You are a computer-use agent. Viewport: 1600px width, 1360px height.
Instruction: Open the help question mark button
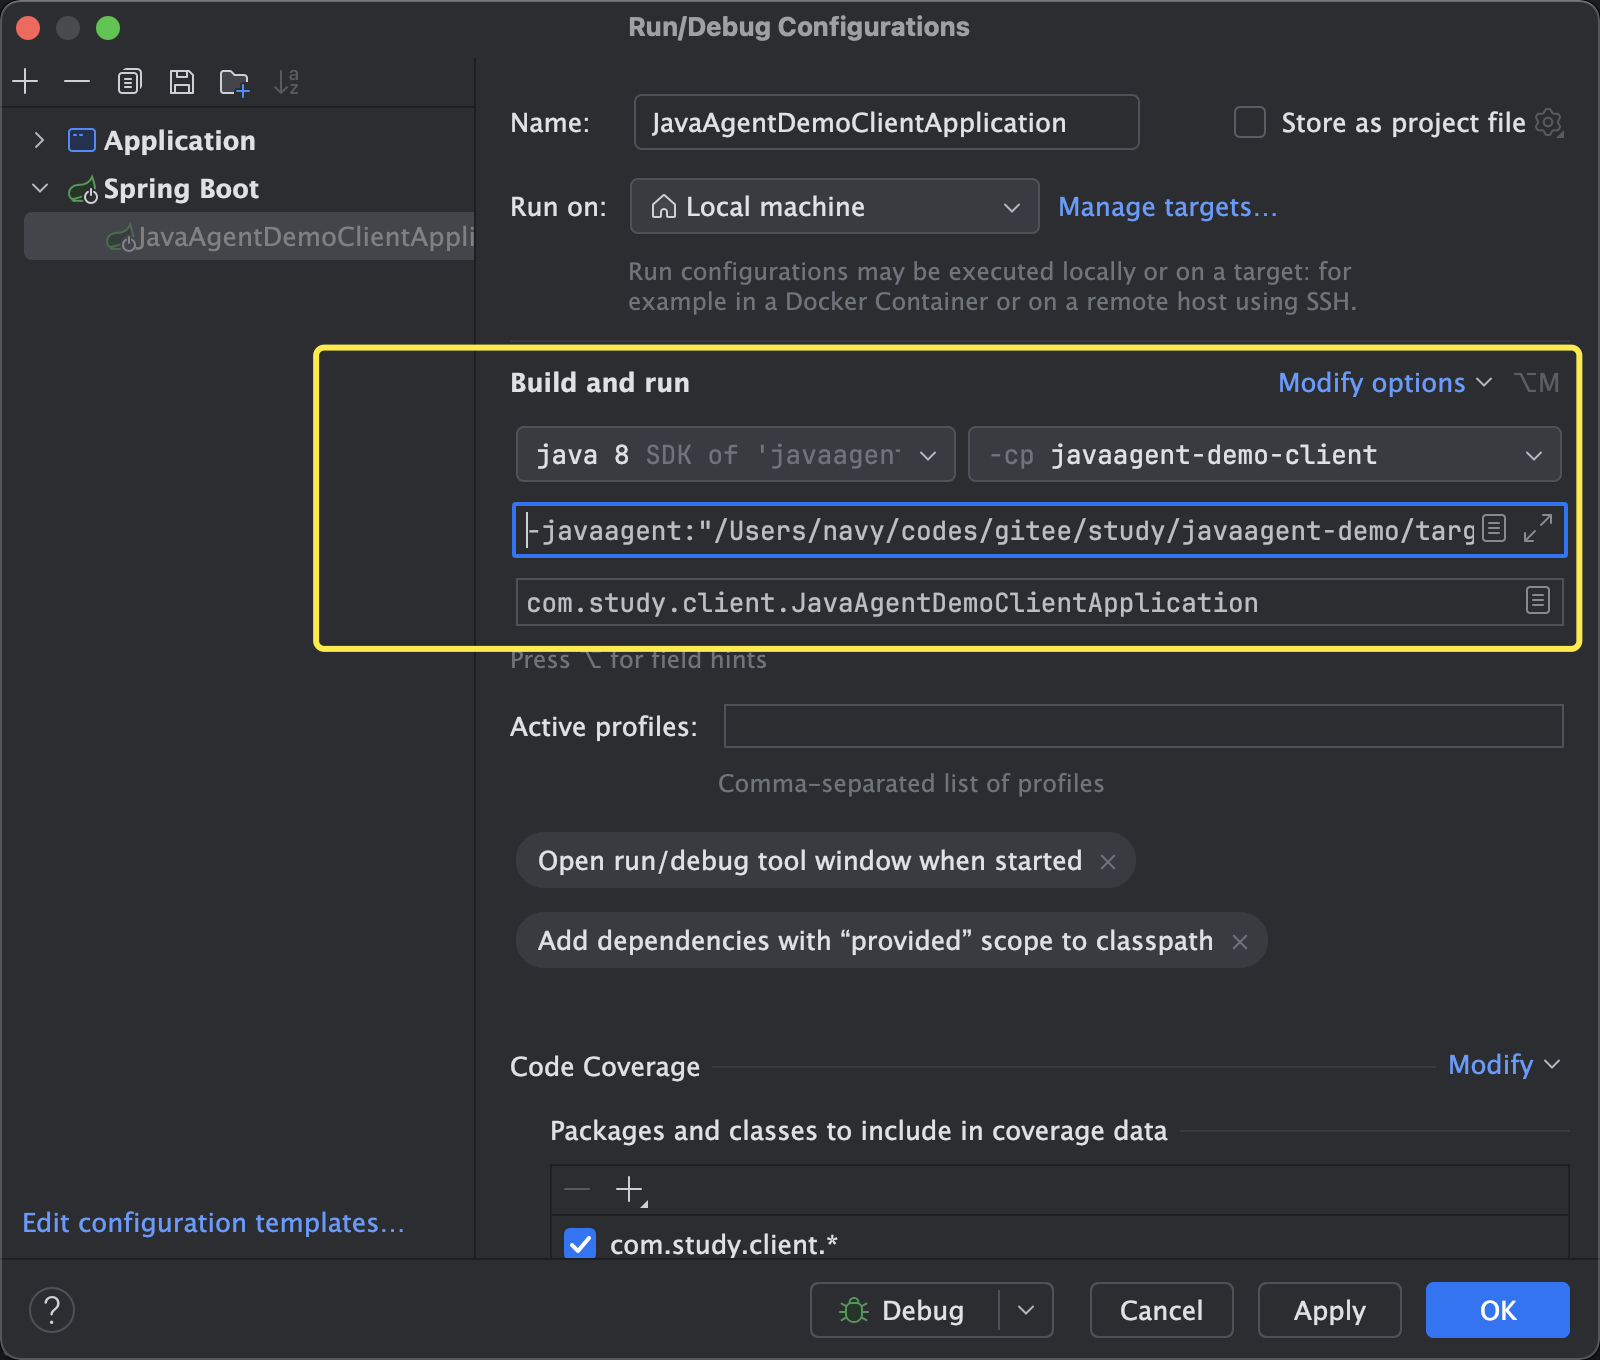tap(52, 1310)
